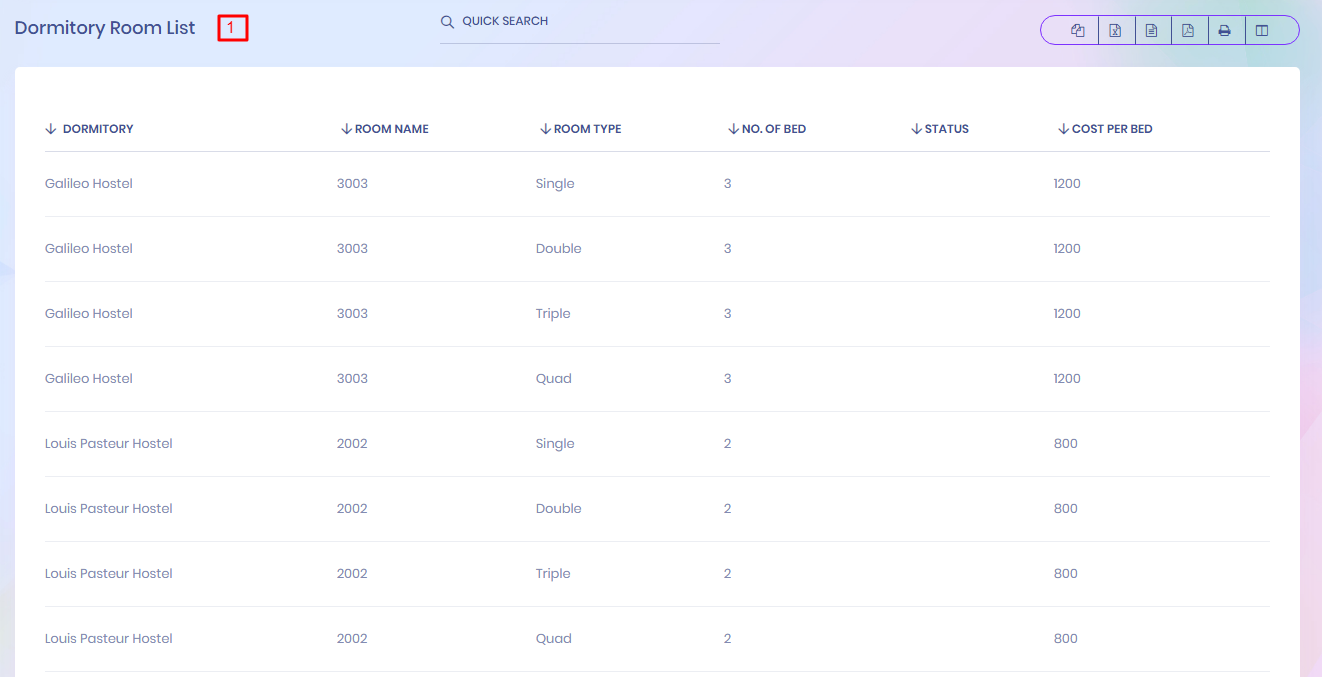
Task: Click the sort arrow beside Dormitory
Action: coord(51,129)
